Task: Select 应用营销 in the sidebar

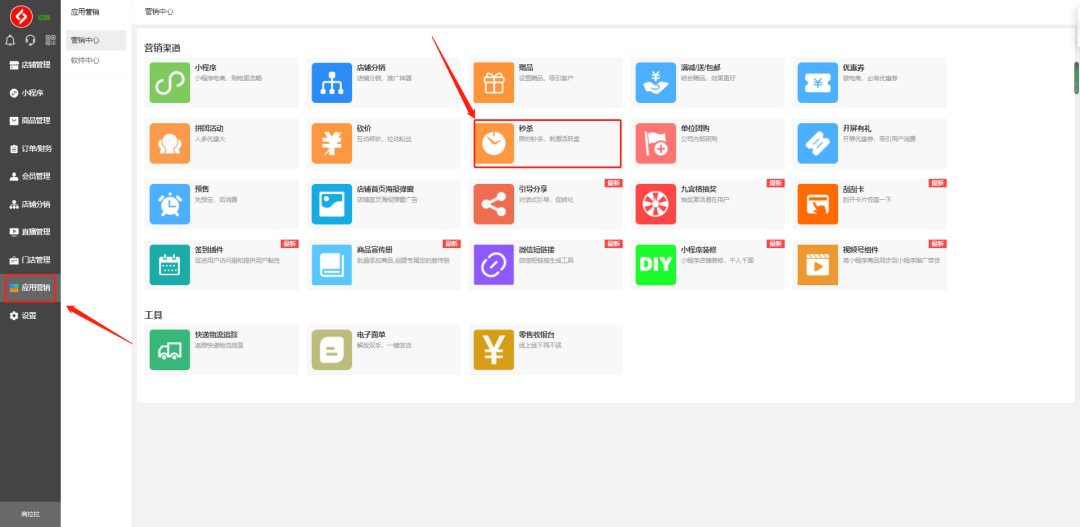Action: point(30,288)
